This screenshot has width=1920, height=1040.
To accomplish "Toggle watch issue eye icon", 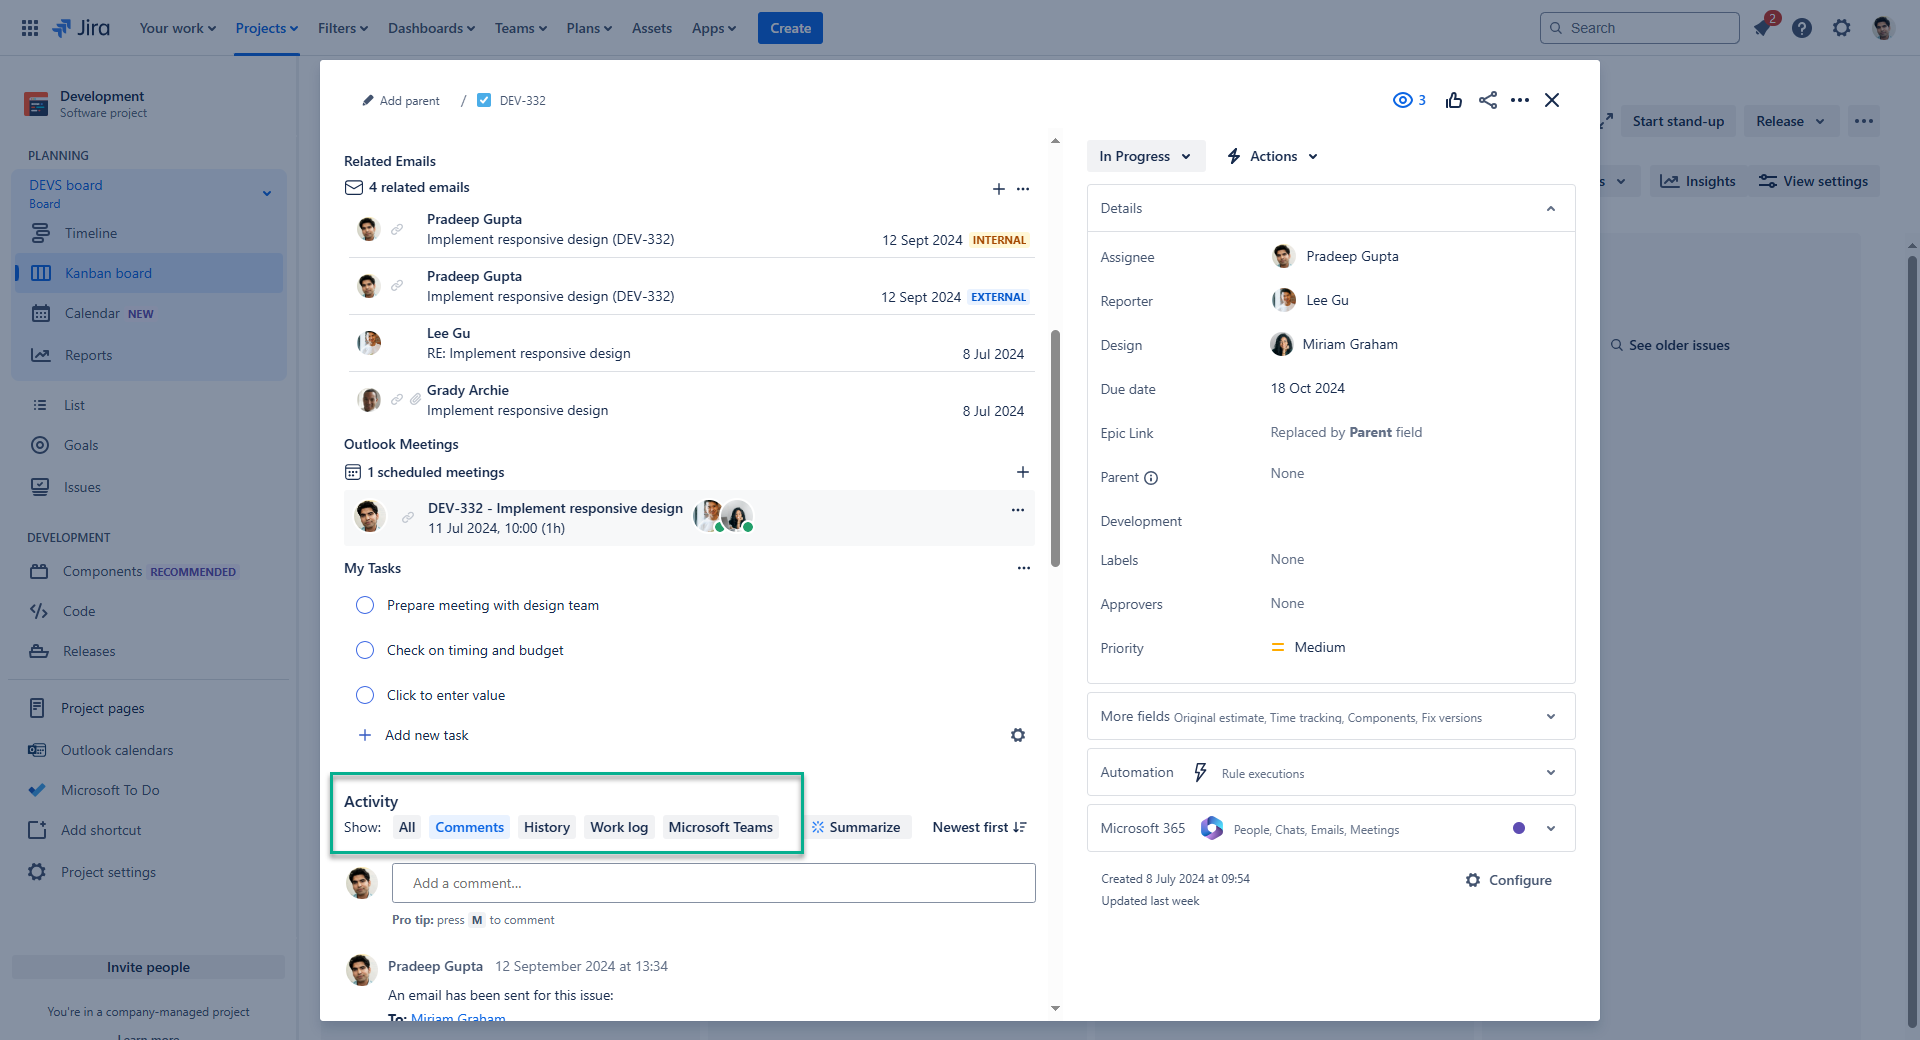I will click(x=1403, y=100).
